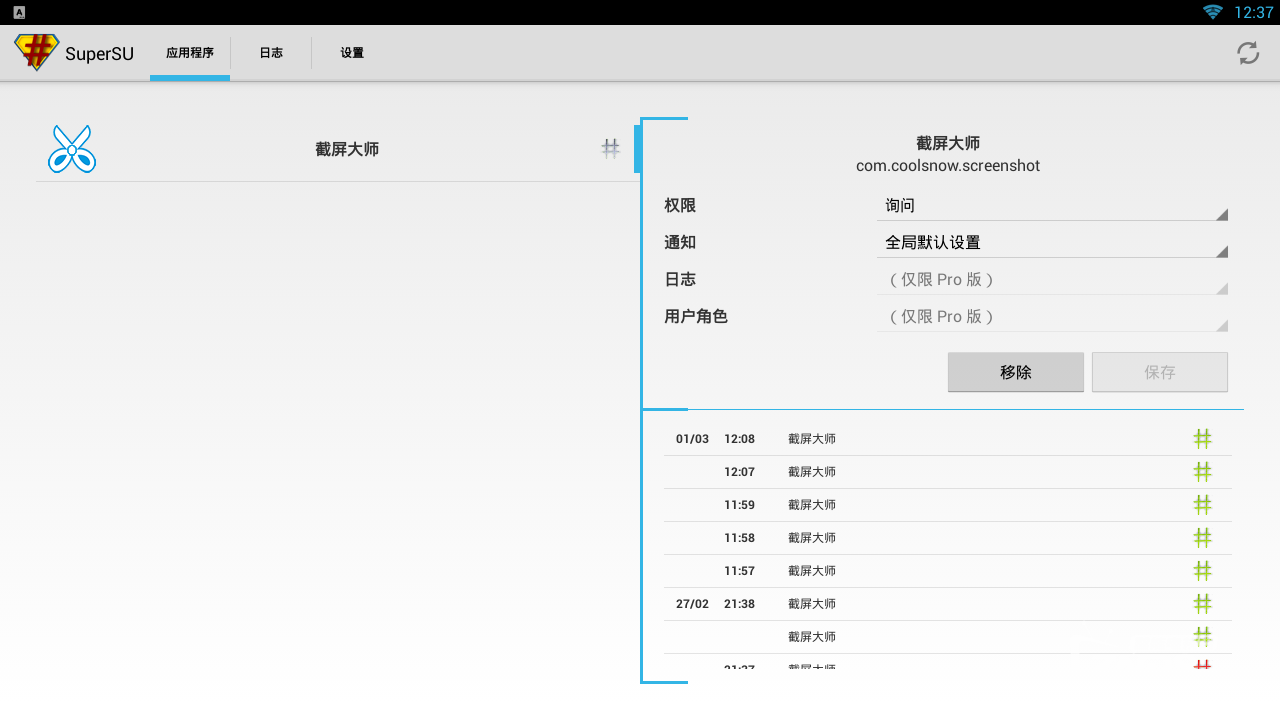The height and width of the screenshot is (720, 1280).
Task: Click the 27/02 21:38 log entry
Action: [948, 603]
